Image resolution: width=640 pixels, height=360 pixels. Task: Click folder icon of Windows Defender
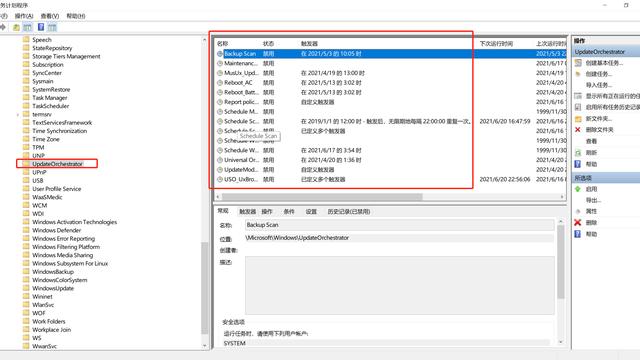click(26, 230)
